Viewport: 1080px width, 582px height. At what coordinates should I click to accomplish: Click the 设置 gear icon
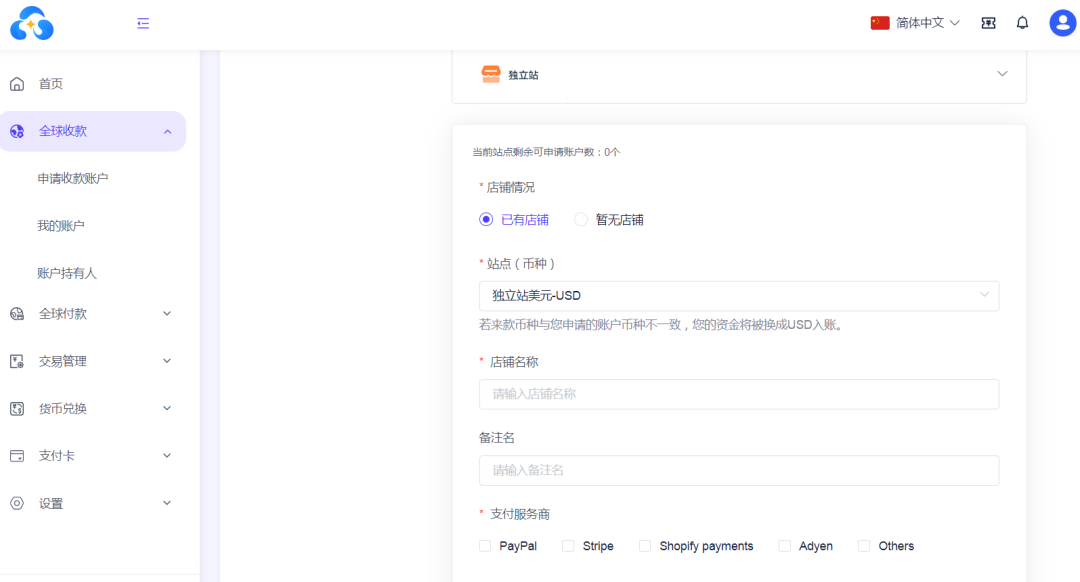(17, 503)
